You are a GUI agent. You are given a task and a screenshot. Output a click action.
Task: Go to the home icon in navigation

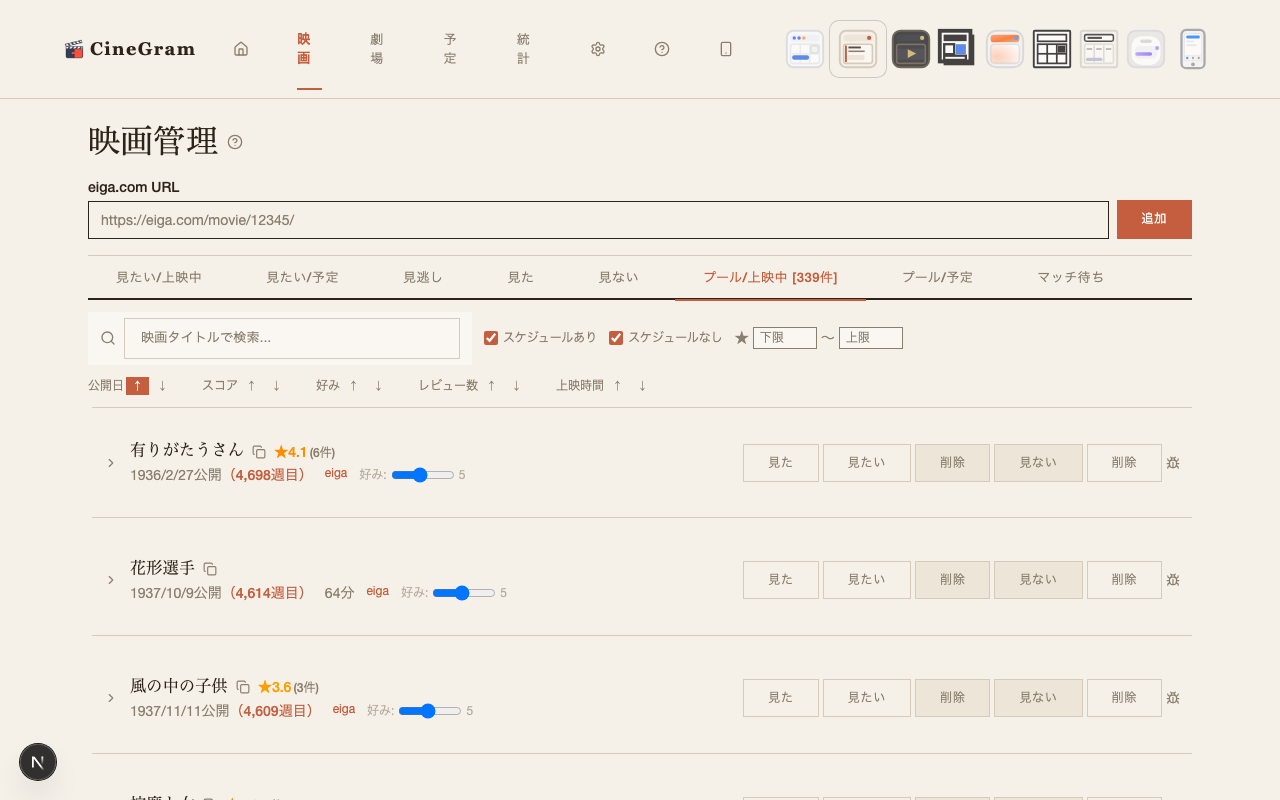[241, 49]
